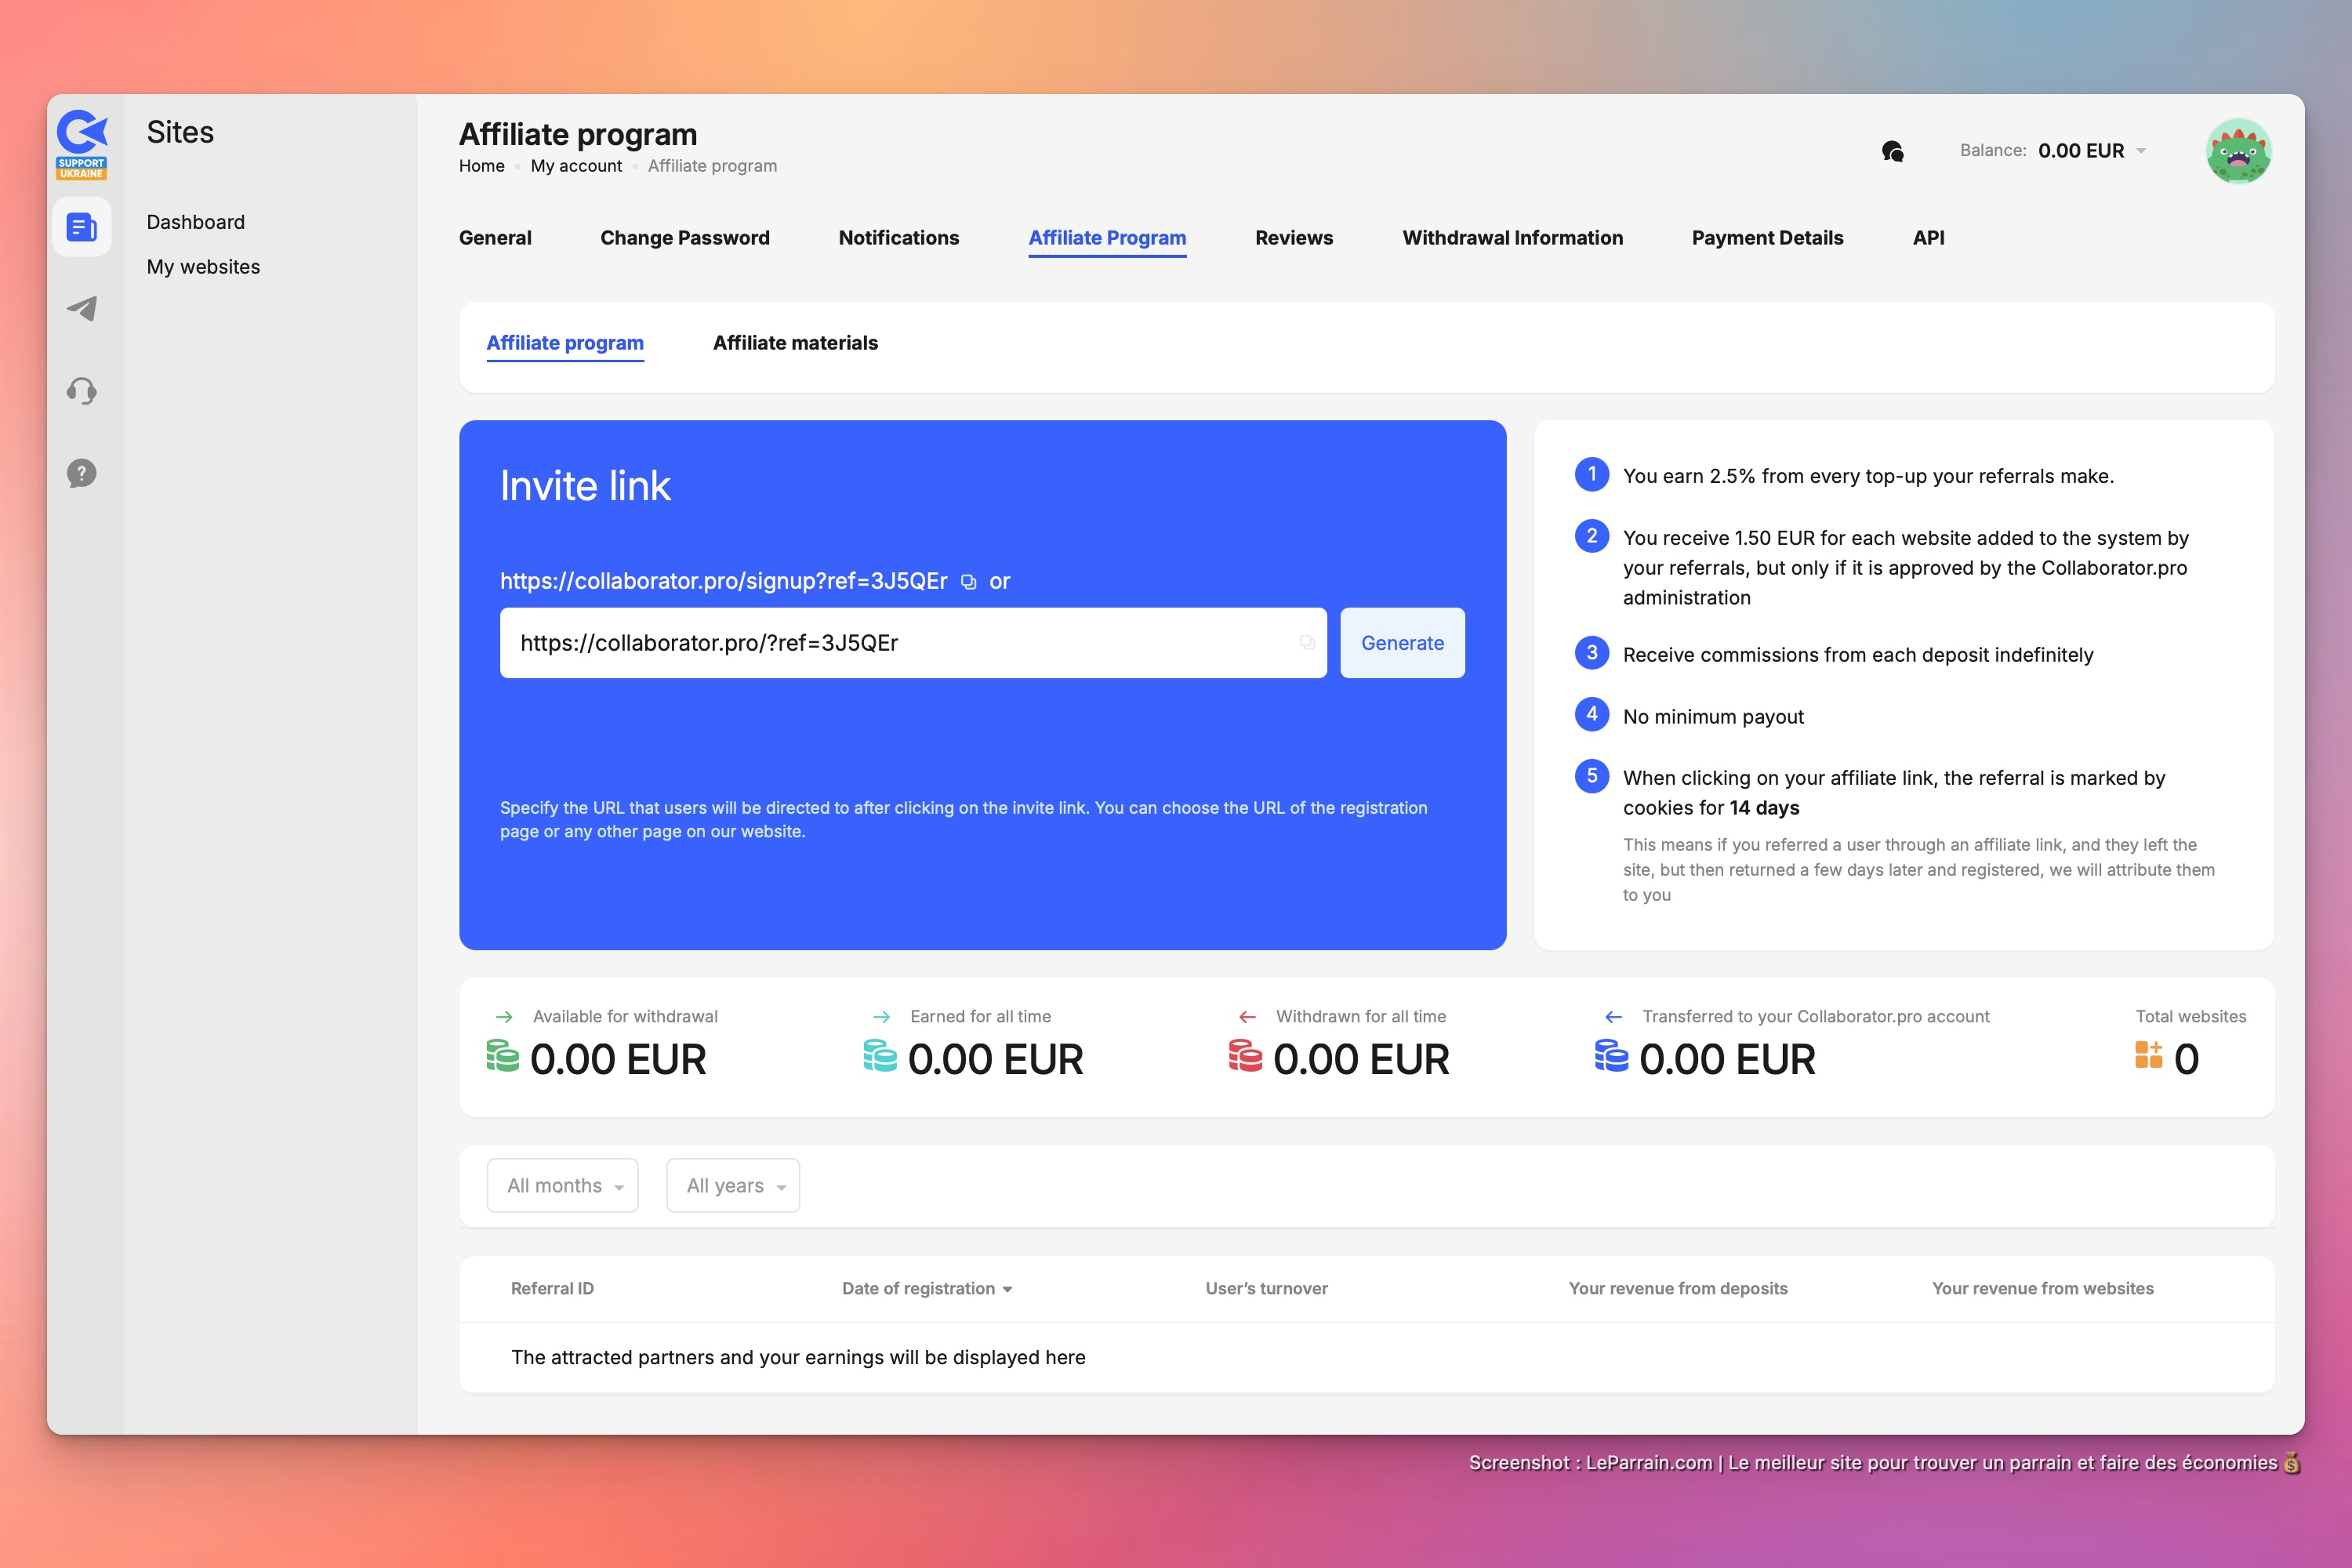Click the copy icon inside the URL field

tap(1306, 643)
